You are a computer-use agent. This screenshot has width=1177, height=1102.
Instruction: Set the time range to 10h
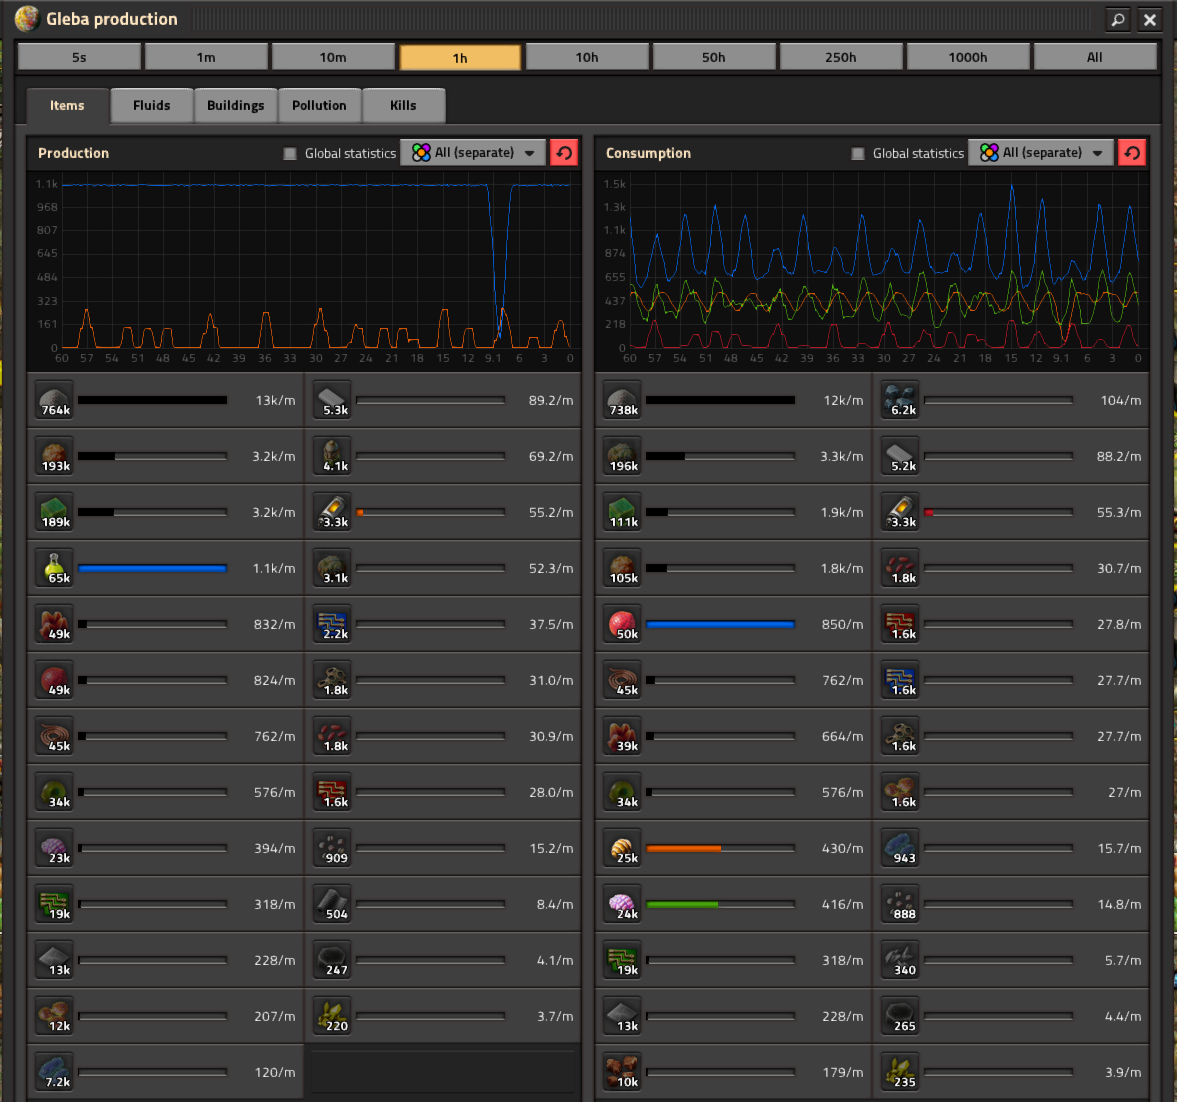click(587, 57)
